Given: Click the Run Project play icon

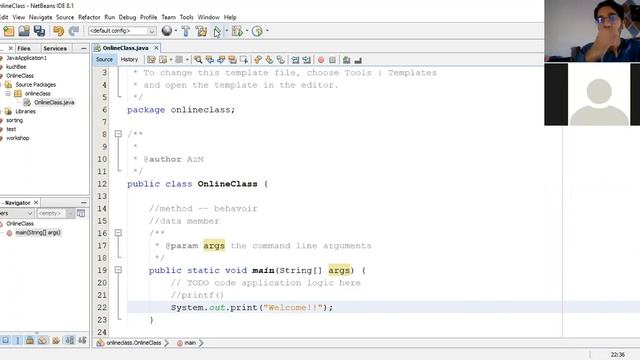Looking at the screenshot, I should pyautogui.click(x=217, y=31).
